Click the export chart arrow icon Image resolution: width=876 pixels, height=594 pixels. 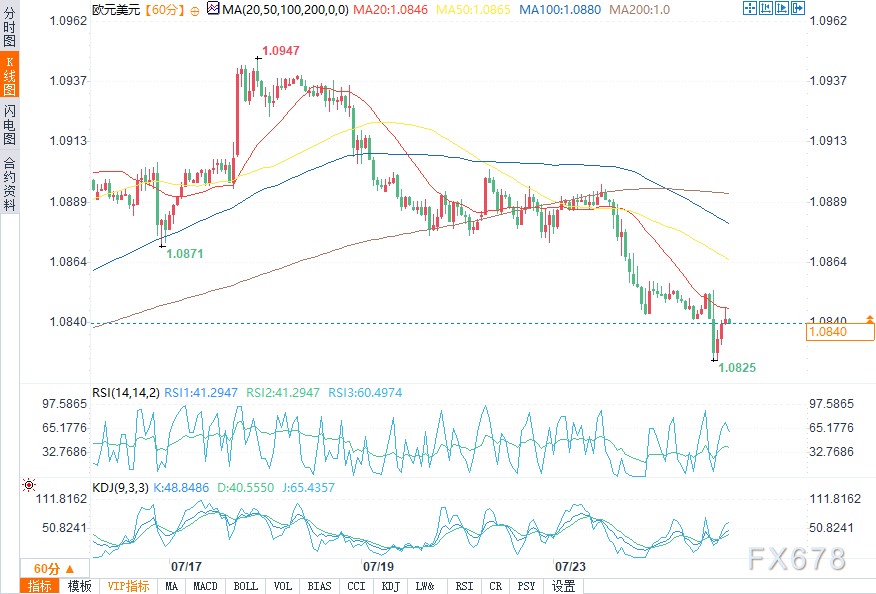pyautogui.click(x=798, y=8)
